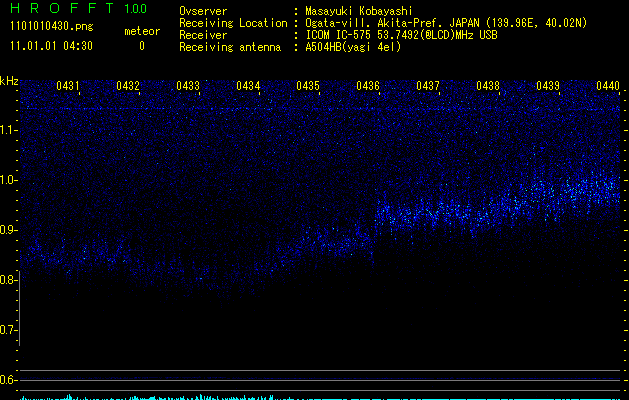
Task: Click the 0435 time marker
Action: pos(308,87)
